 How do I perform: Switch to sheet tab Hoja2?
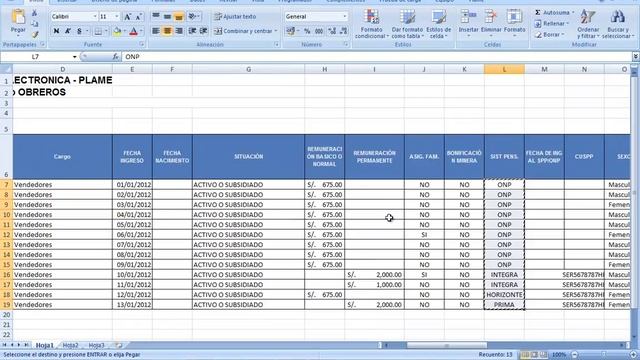pos(70,345)
